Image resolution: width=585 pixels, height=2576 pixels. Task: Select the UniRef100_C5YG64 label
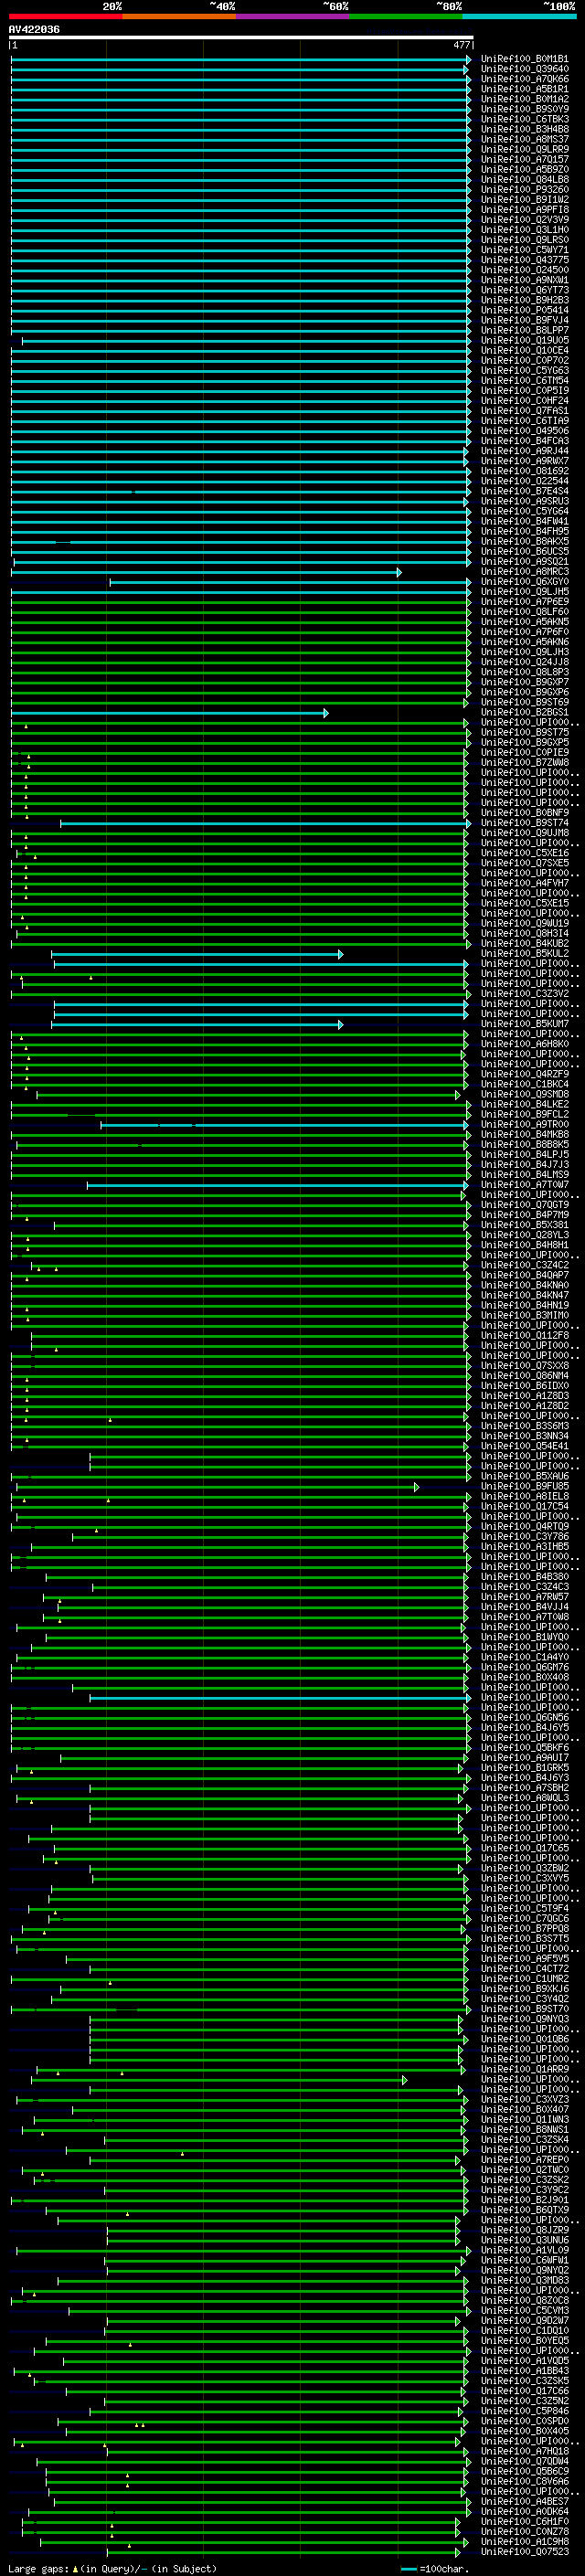pyautogui.click(x=525, y=511)
